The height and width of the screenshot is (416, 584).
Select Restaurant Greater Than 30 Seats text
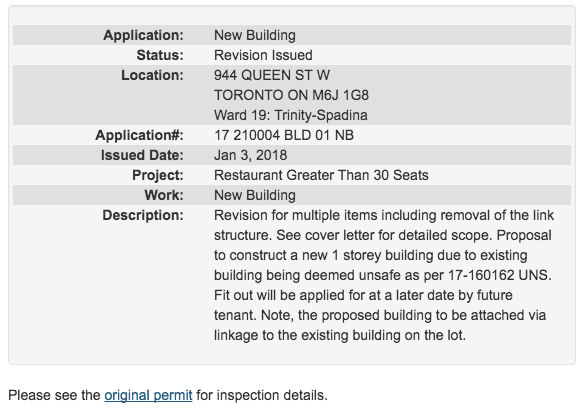click(321, 175)
